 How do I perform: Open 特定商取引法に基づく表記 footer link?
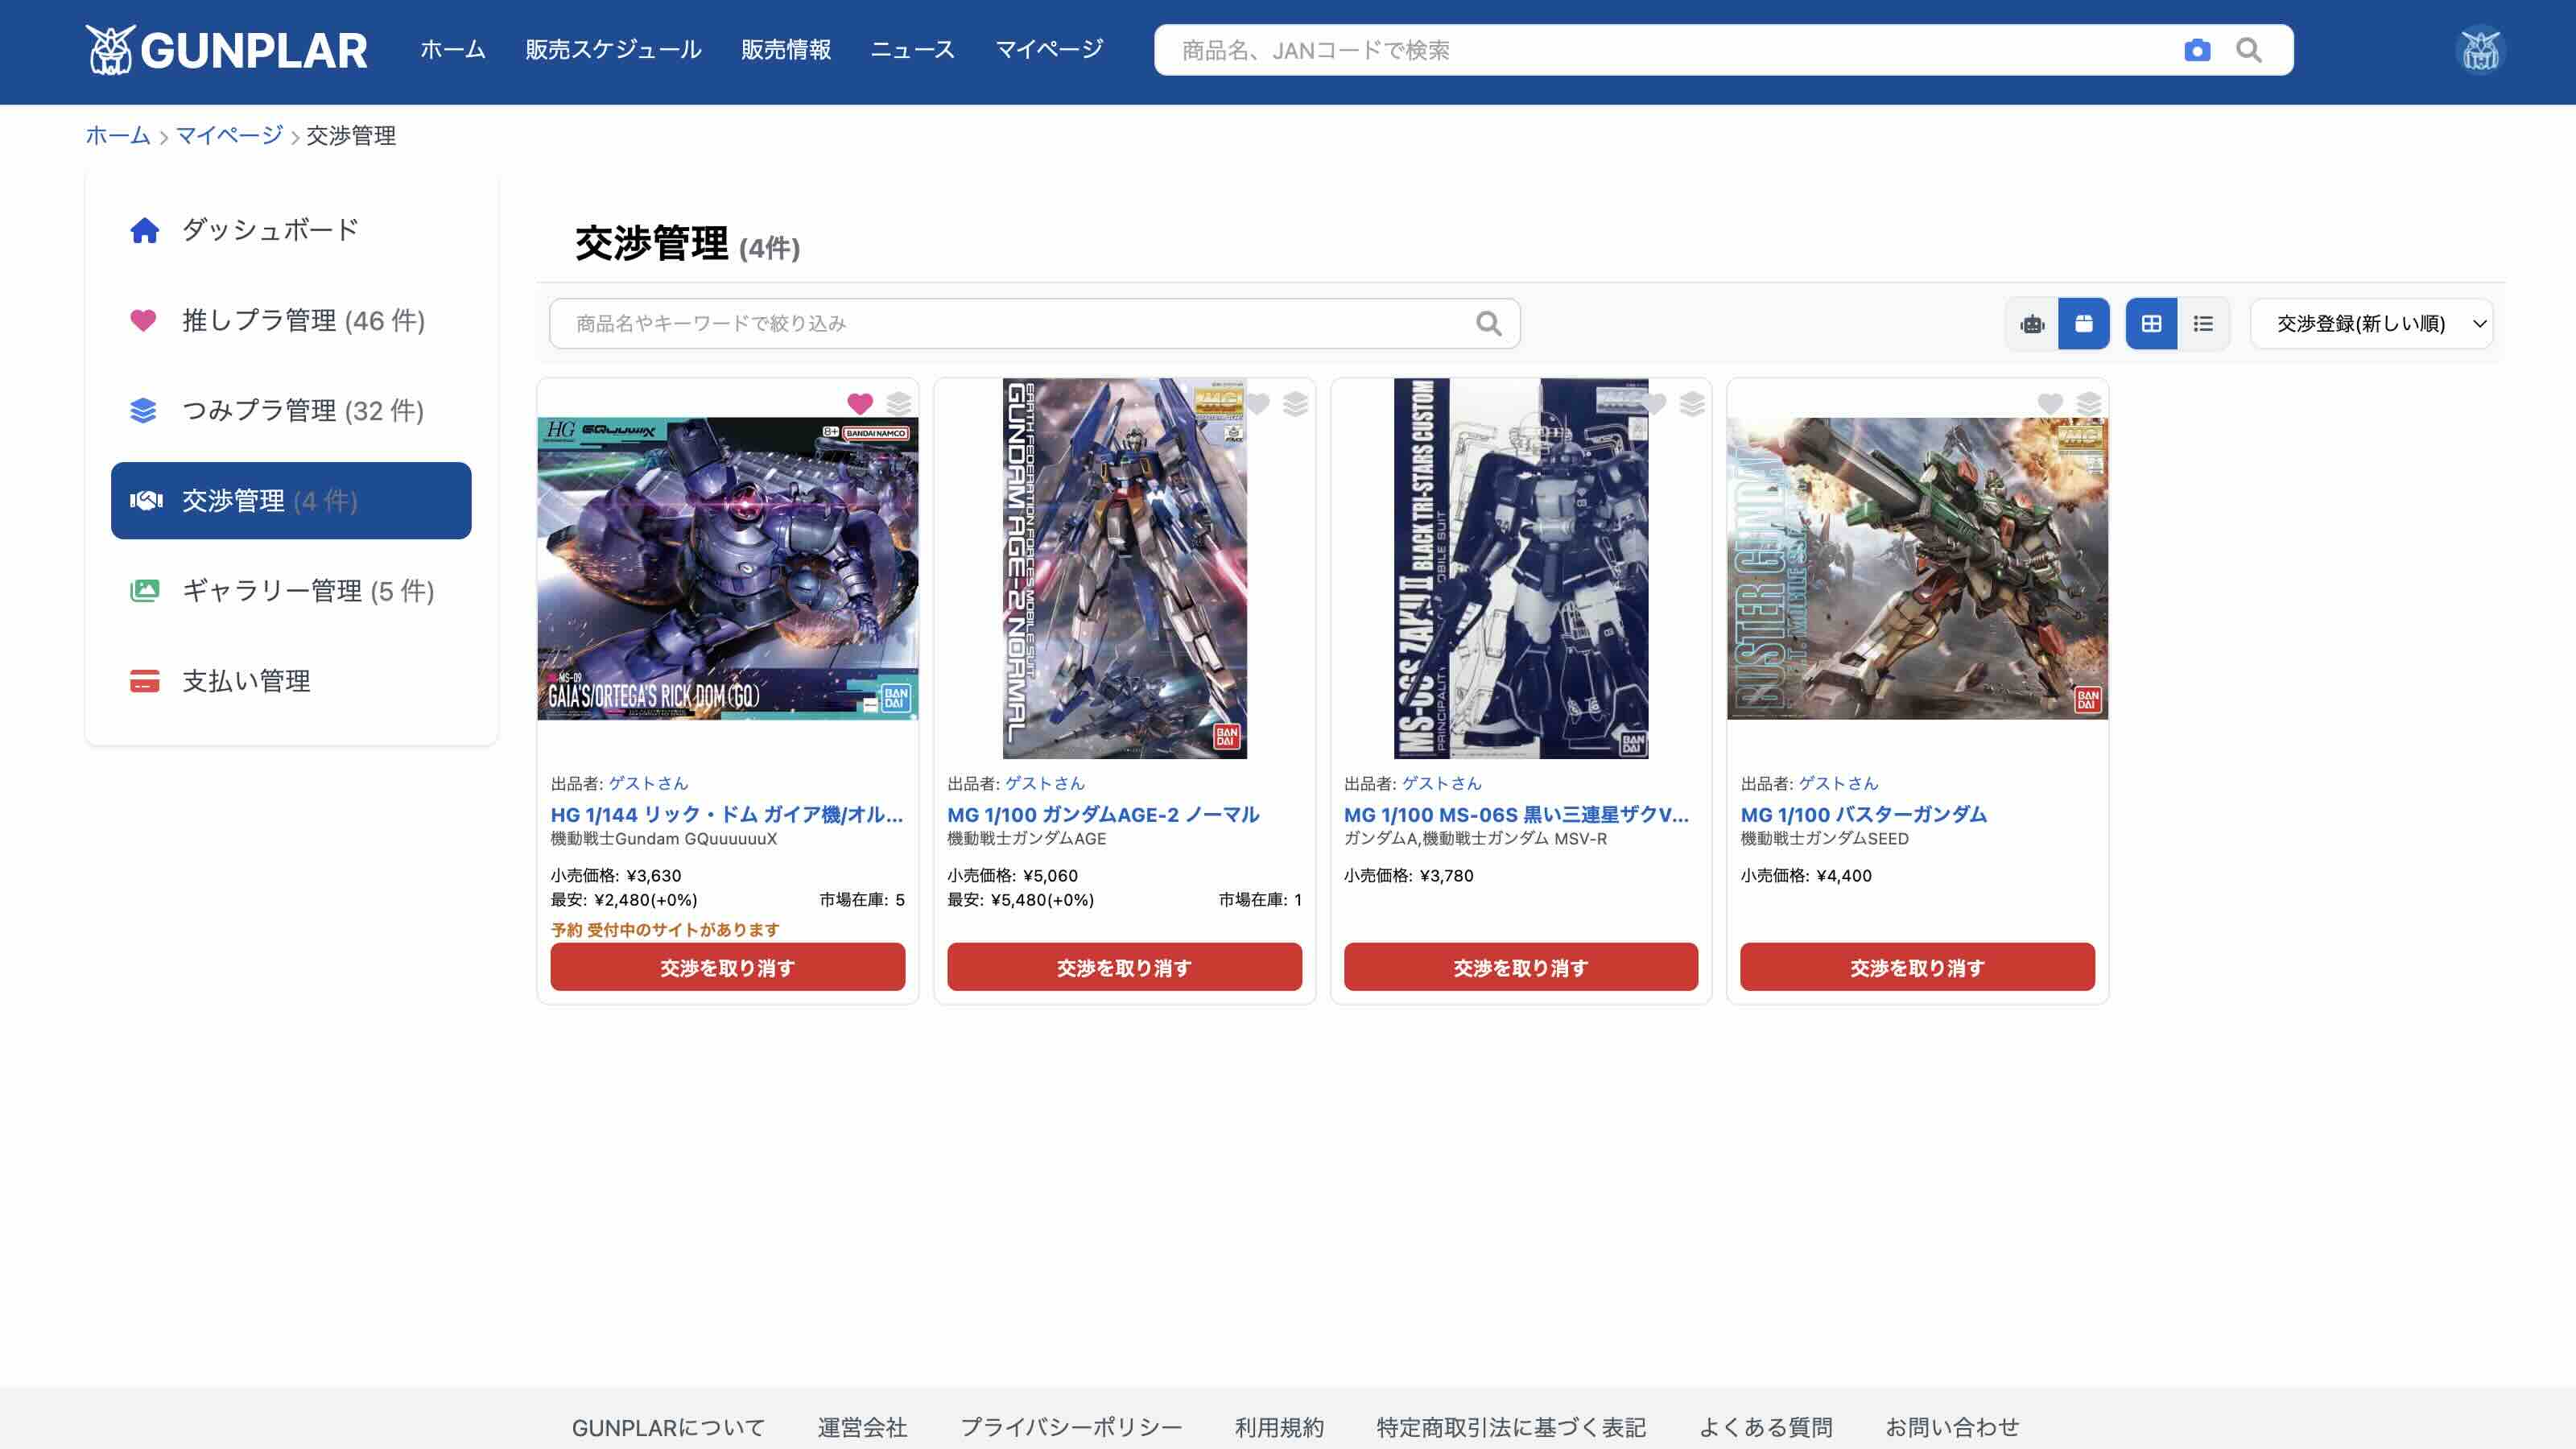tap(1511, 1427)
